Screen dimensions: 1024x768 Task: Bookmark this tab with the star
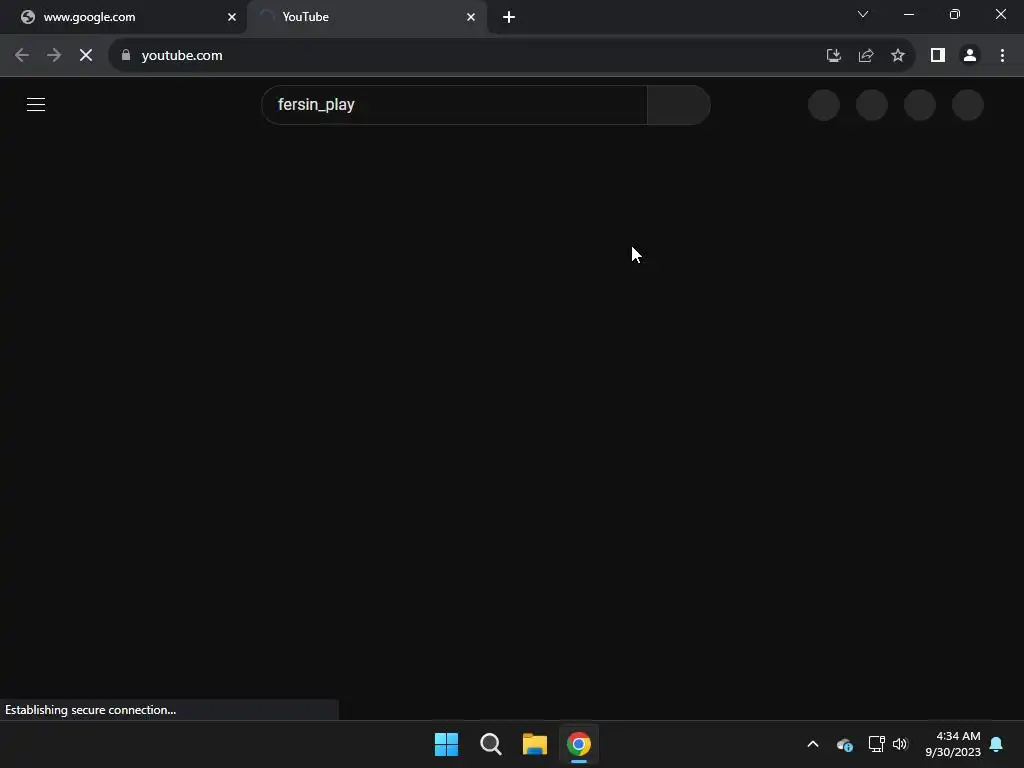pyautogui.click(x=898, y=56)
